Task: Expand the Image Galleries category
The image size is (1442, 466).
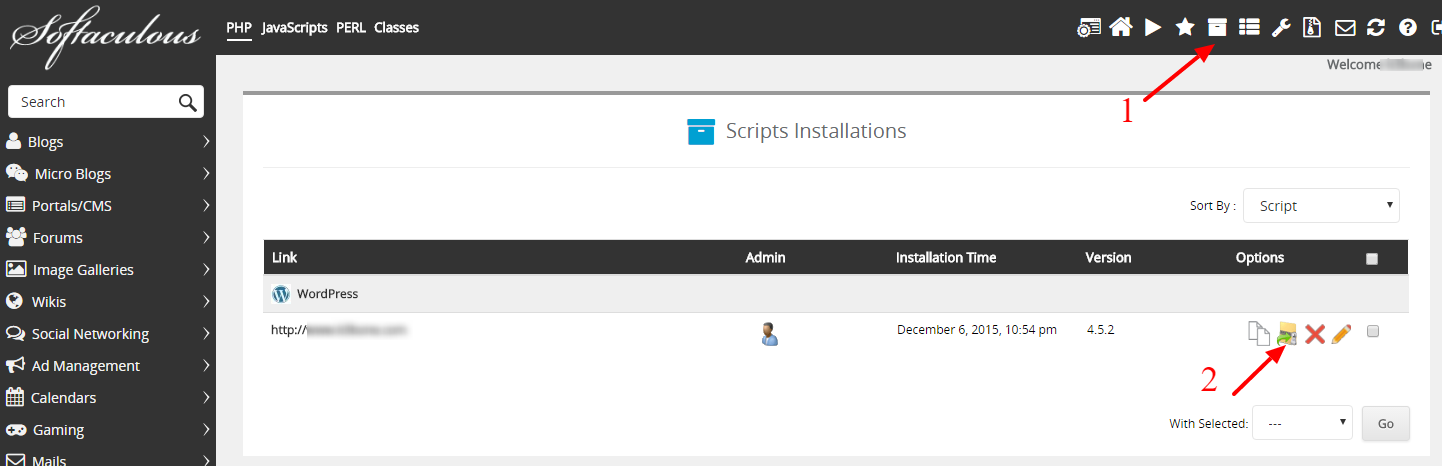Action: [108, 270]
